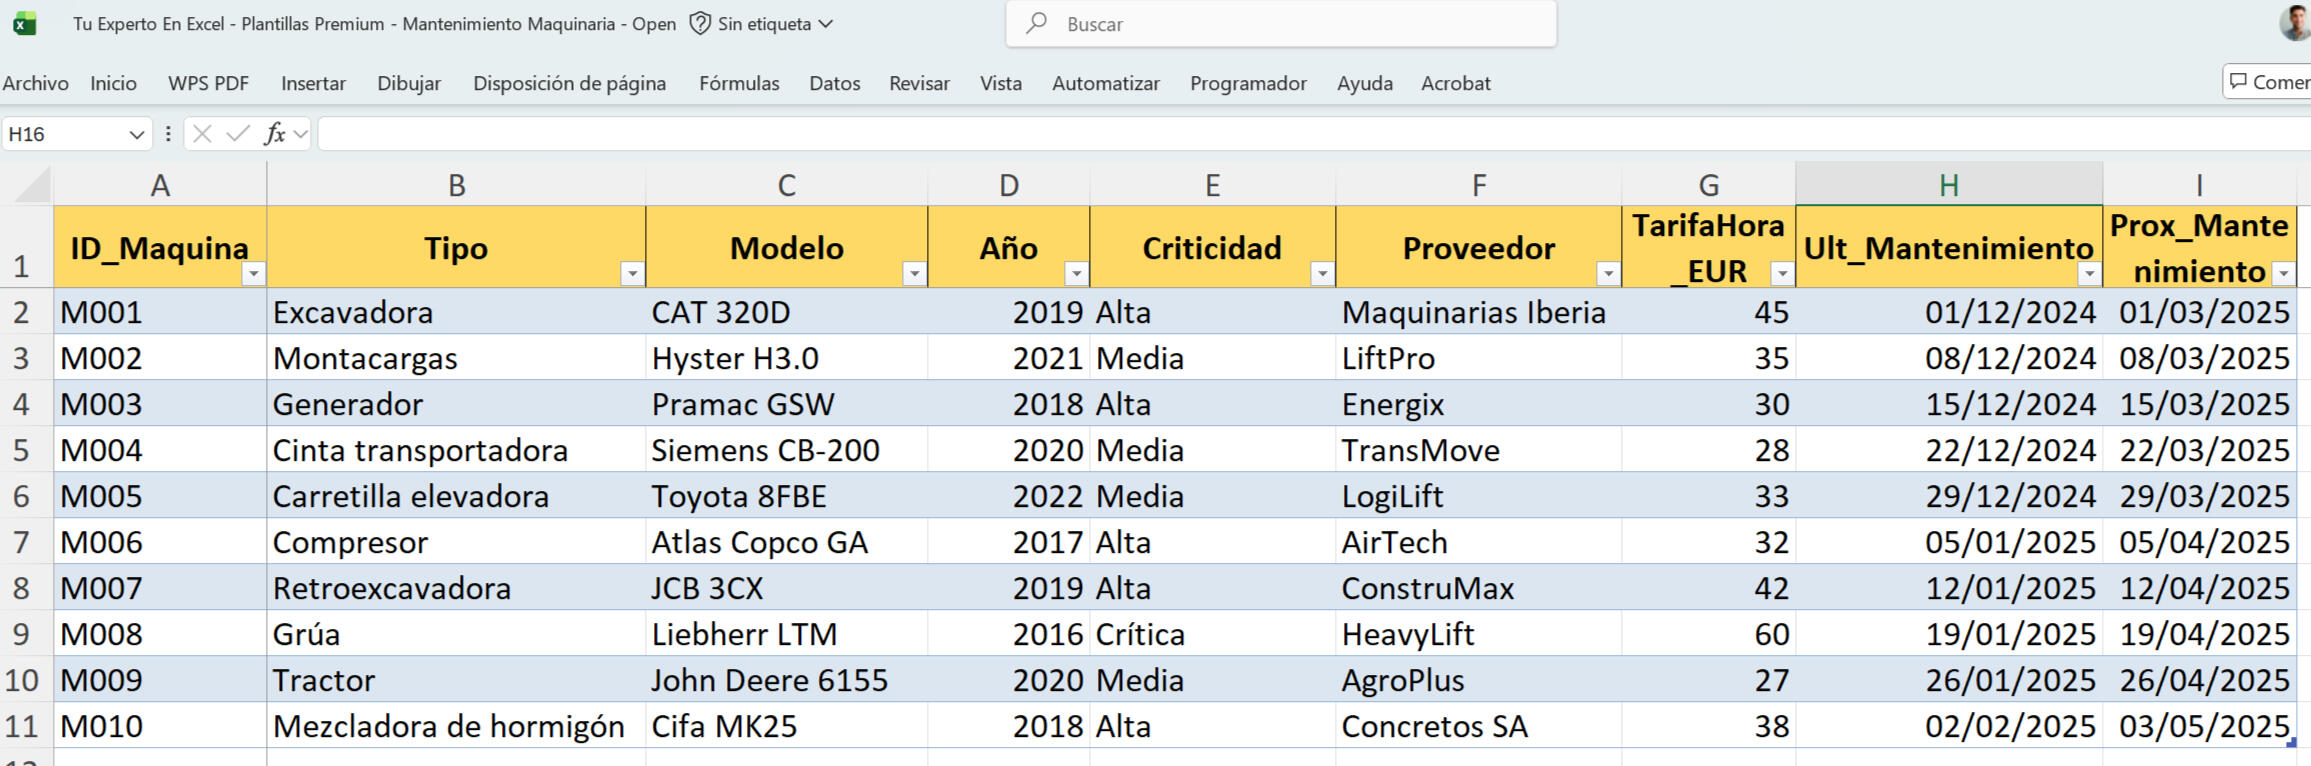
Task: Open the Año column filter dropdown
Action: (x=1076, y=273)
